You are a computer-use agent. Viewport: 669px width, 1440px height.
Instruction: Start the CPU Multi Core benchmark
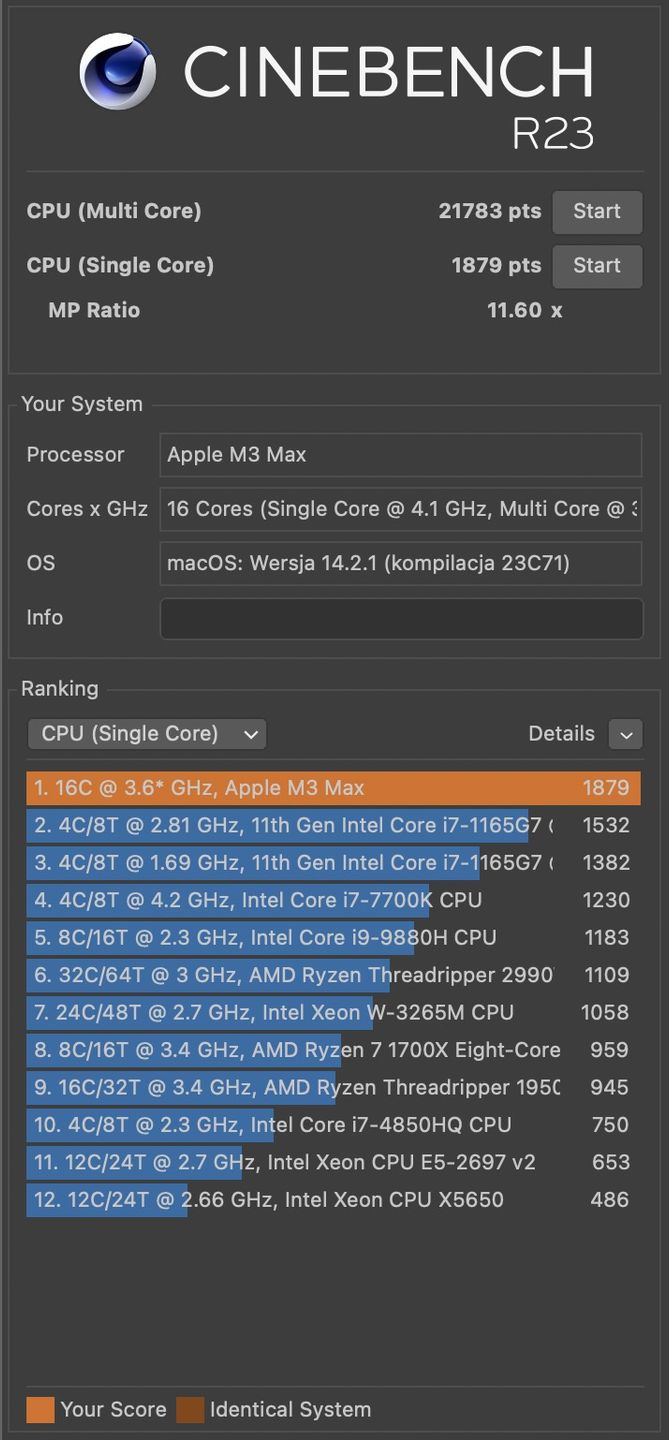(x=597, y=211)
